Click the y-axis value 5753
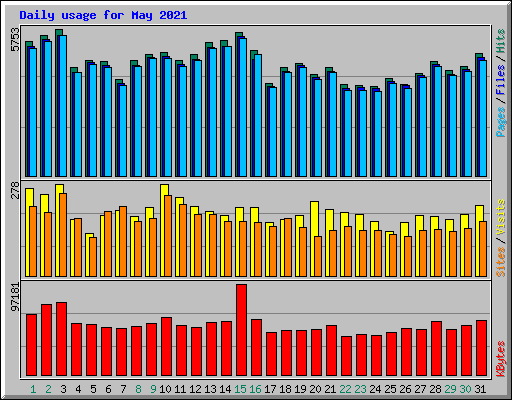Screen dimensions: 512x400 click(x=15, y=40)
